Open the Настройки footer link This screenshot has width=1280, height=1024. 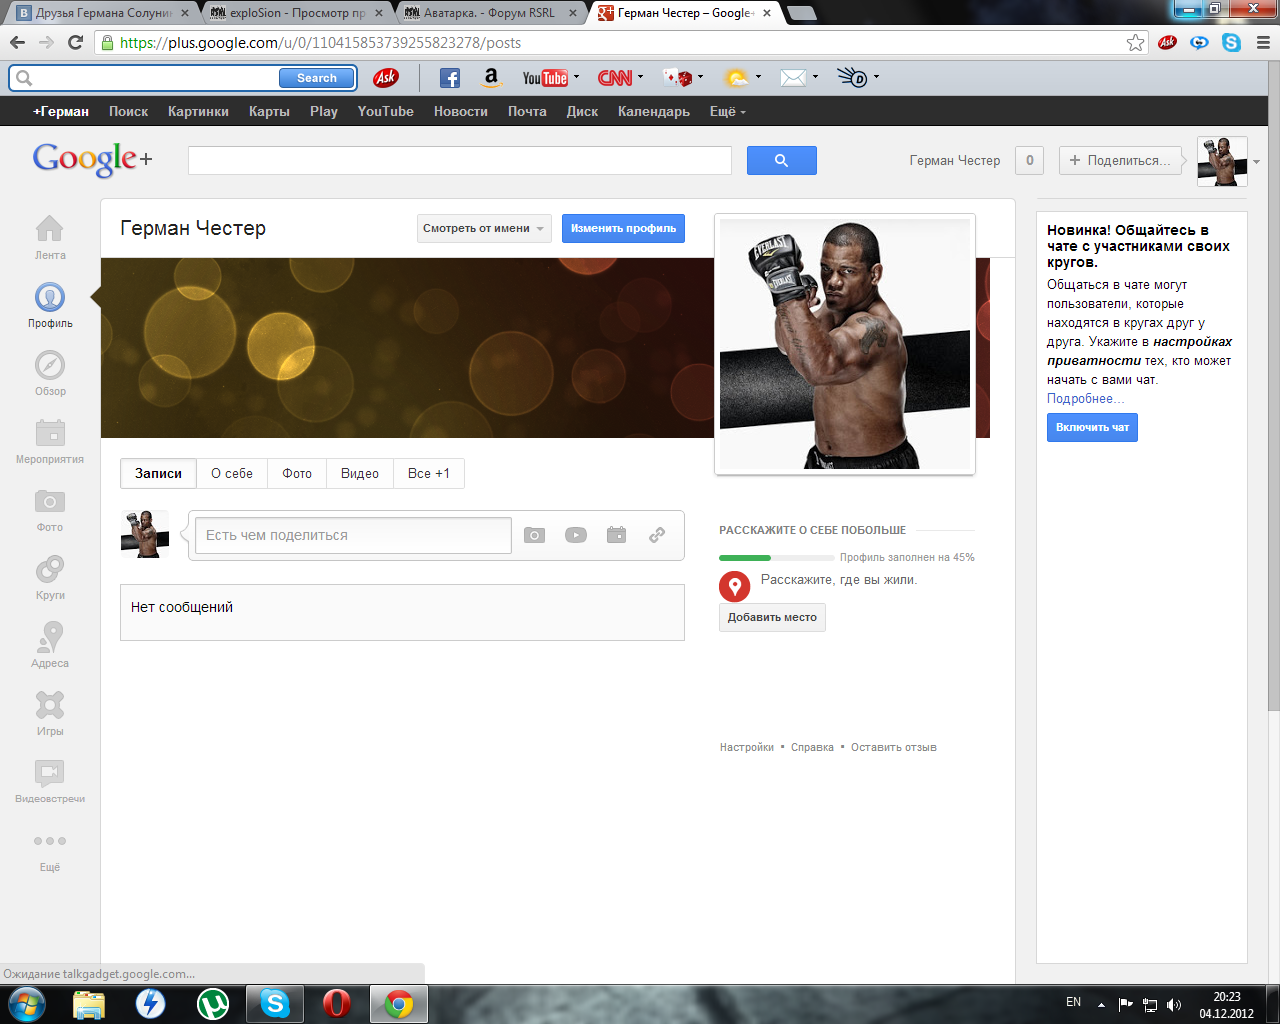coord(747,747)
